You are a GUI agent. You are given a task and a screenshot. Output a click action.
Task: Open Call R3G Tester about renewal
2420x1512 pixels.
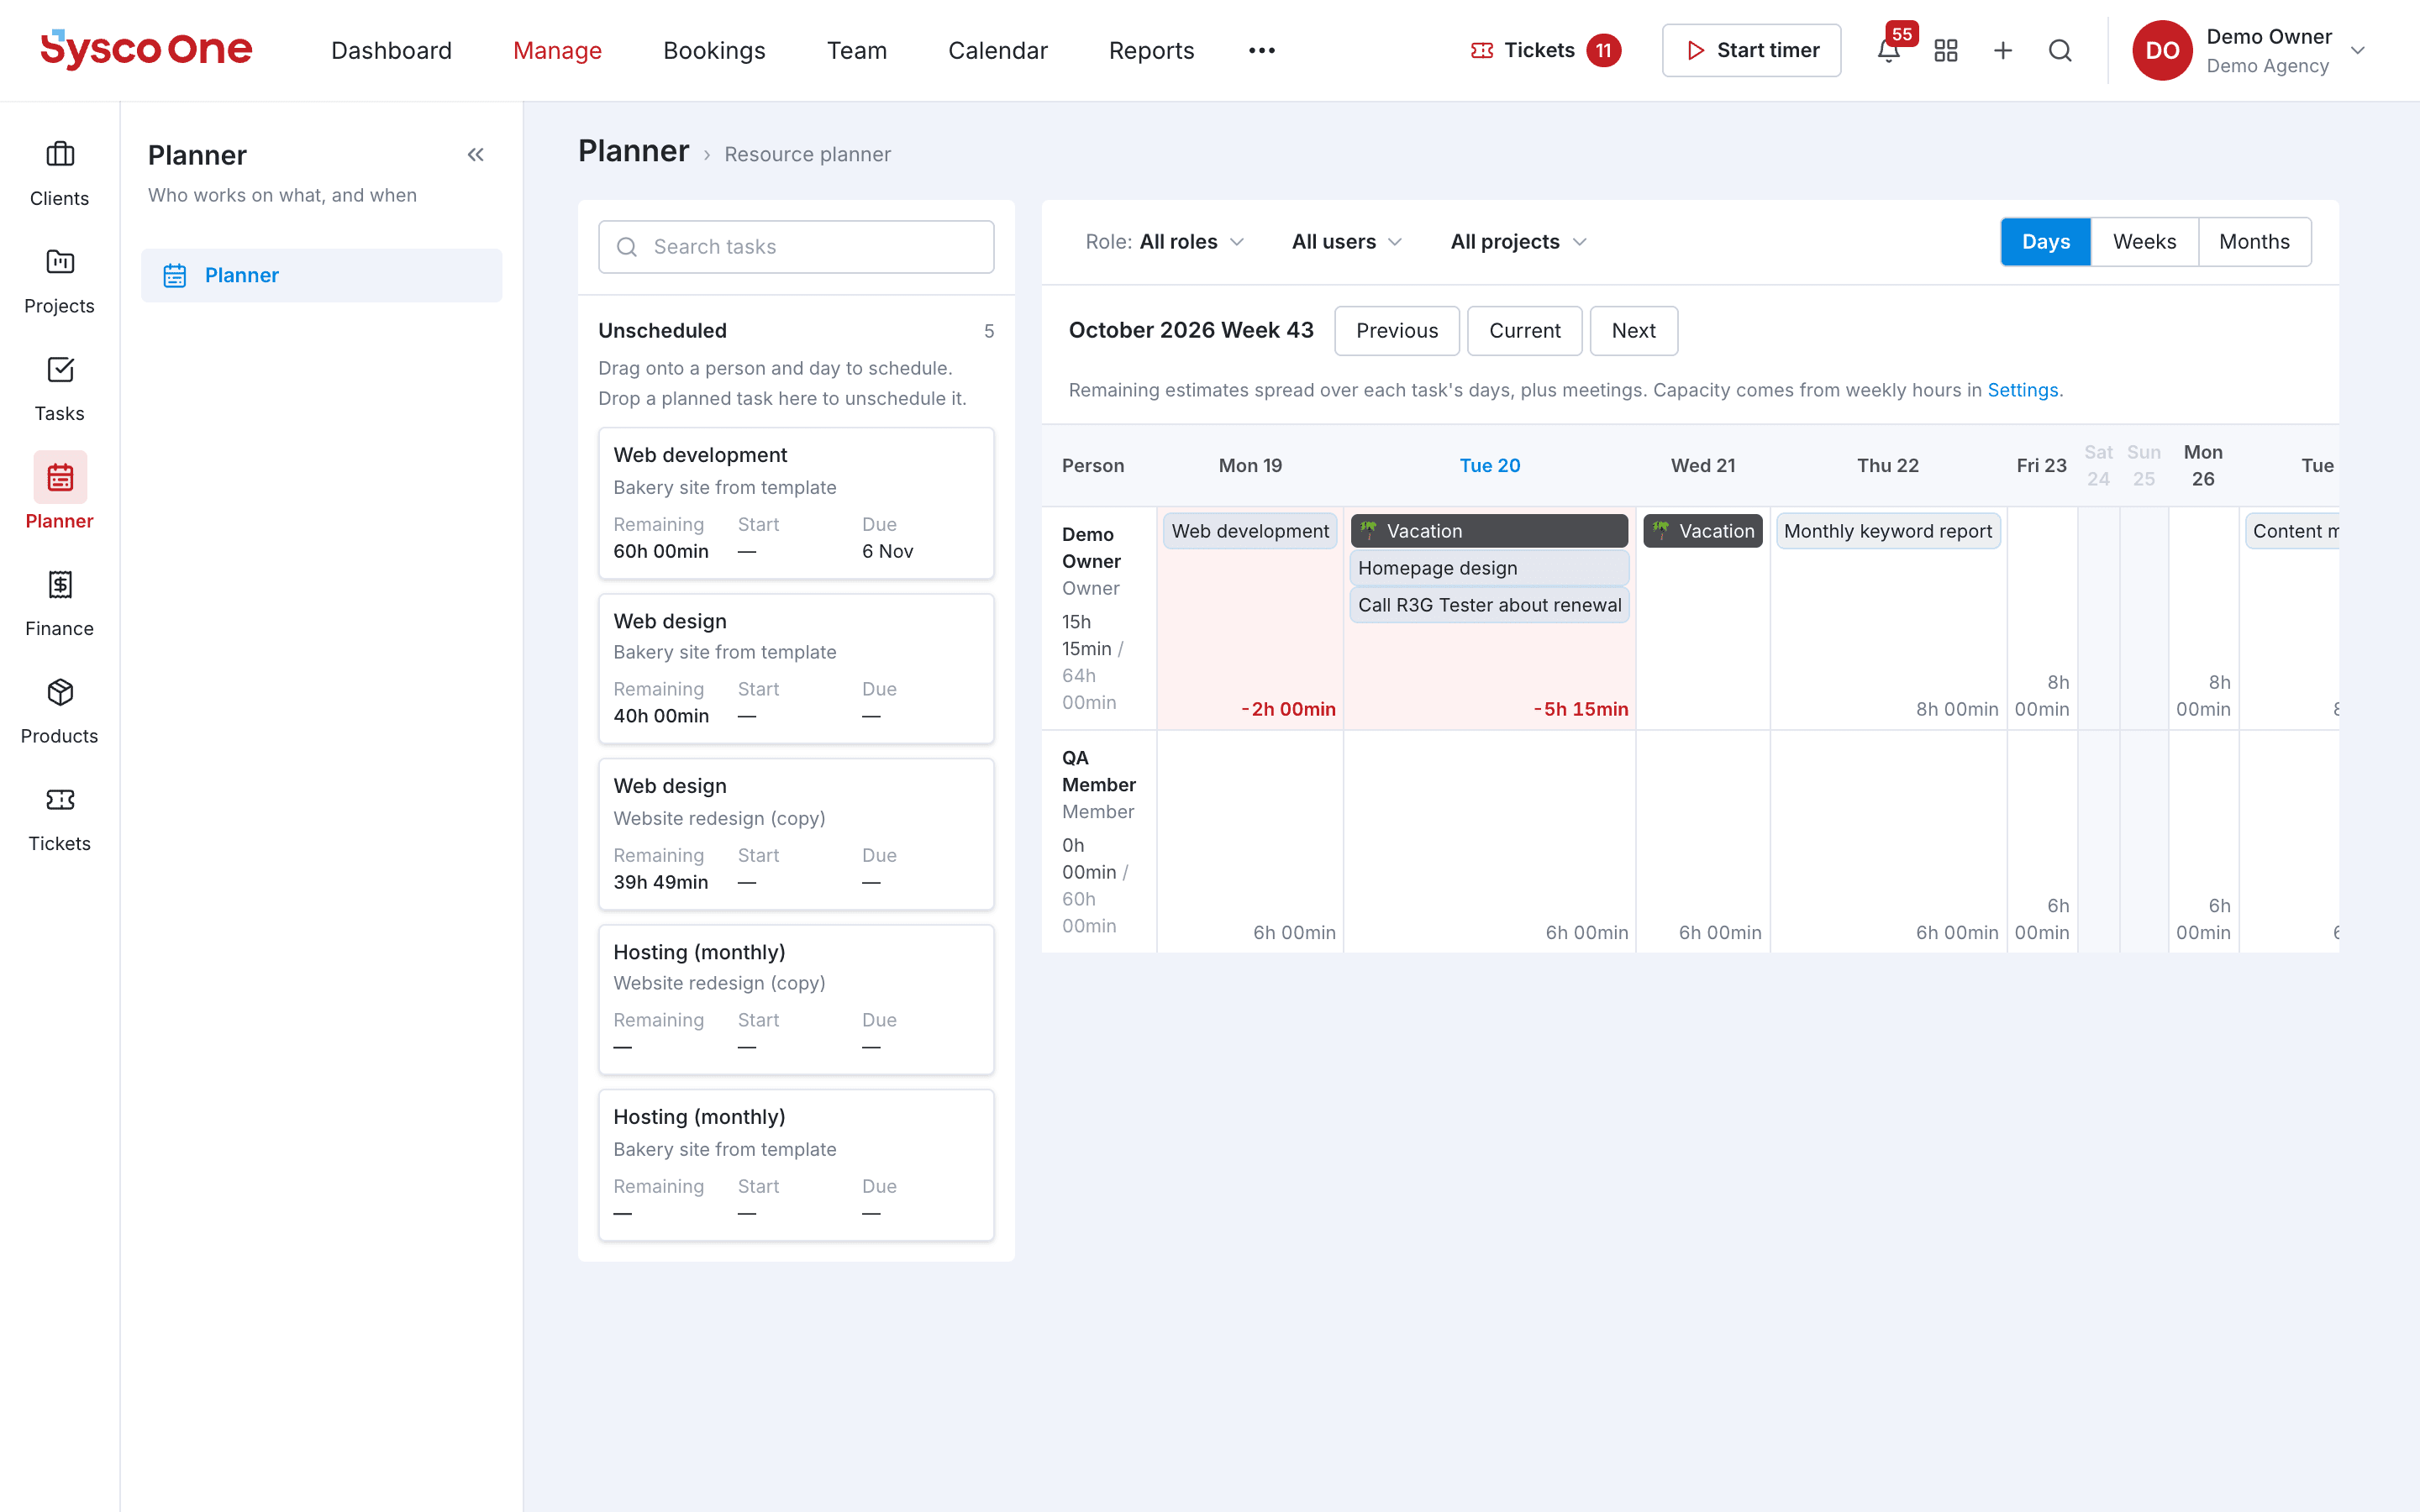point(1489,605)
